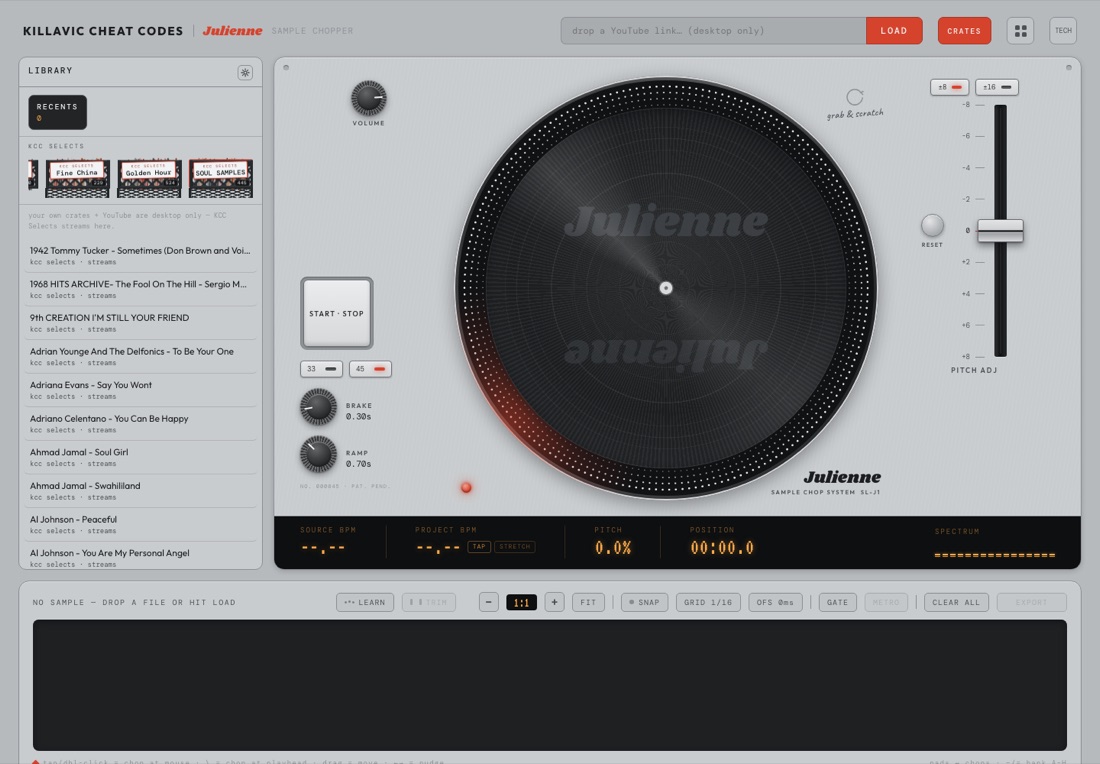Click the pitch adjust fader handle
The height and width of the screenshot is (764, 1100).
(x=1000, y=231)
